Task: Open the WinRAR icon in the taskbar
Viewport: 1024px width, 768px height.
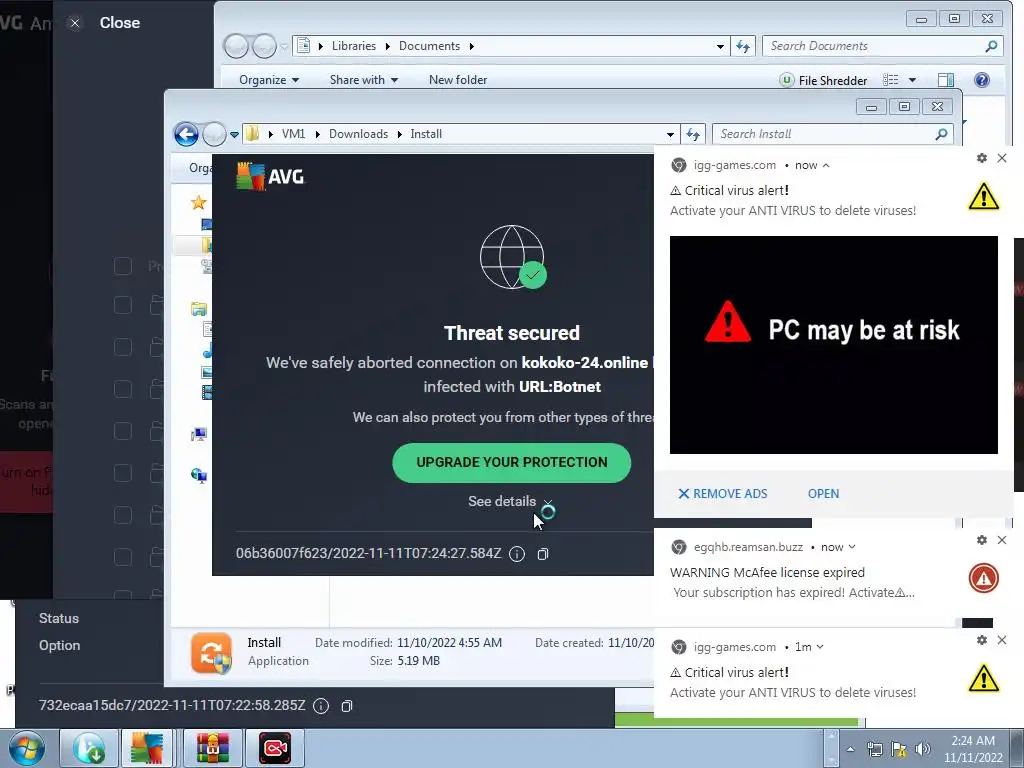Action: click(212, 748)
